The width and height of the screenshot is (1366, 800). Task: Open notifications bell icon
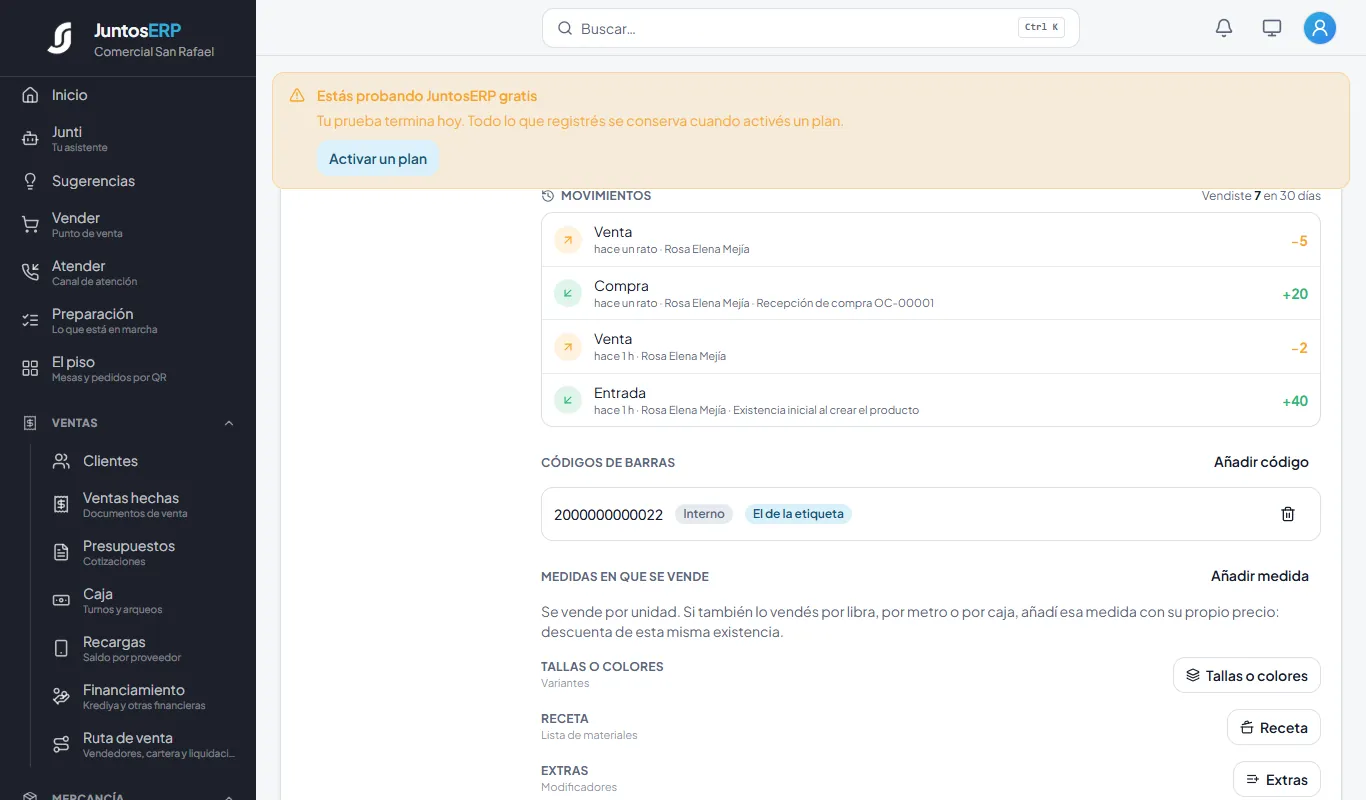pyautogui.click(x=1224, y=28)
